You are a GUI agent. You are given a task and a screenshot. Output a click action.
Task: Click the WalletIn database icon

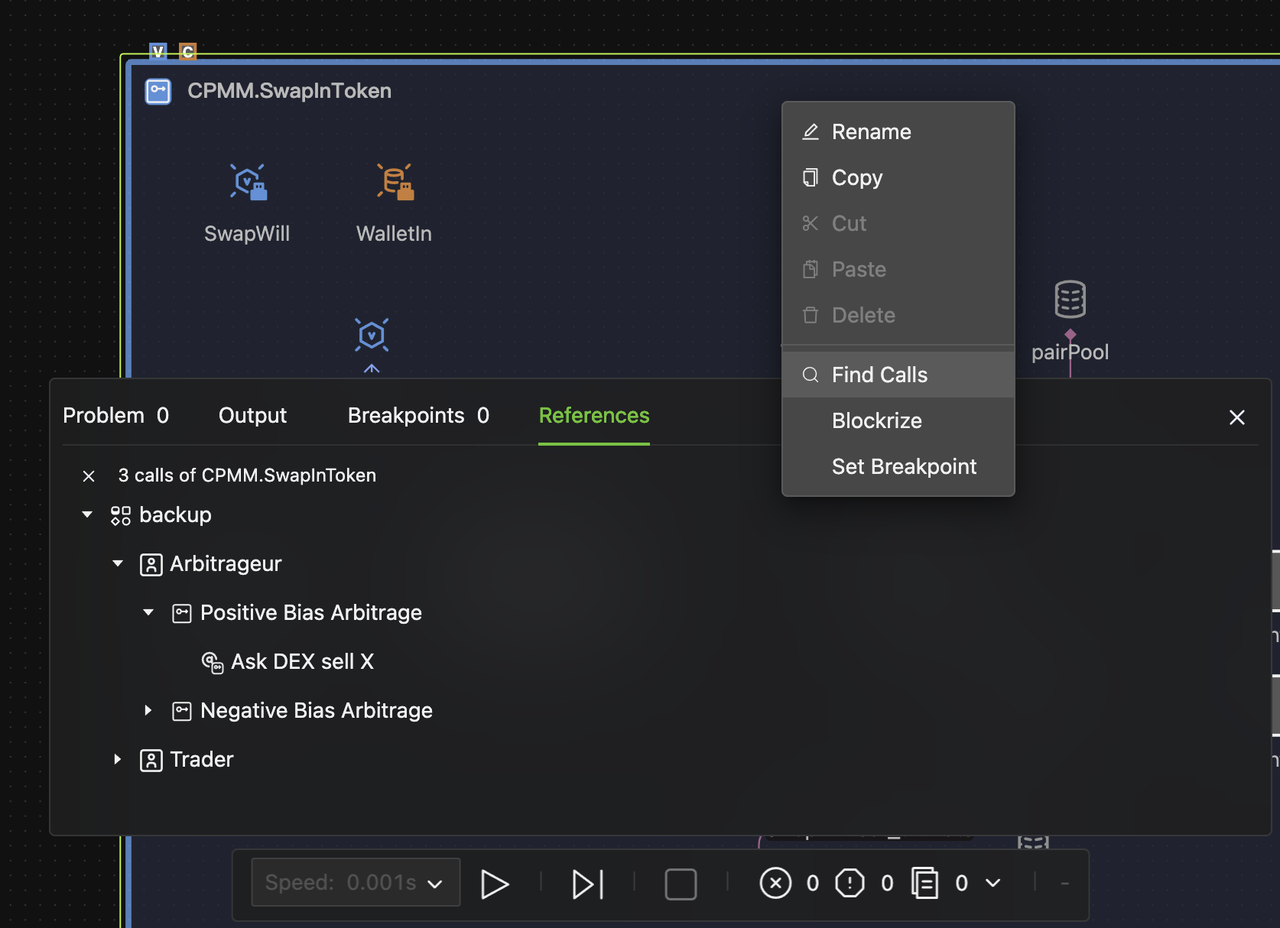(393, 181)
